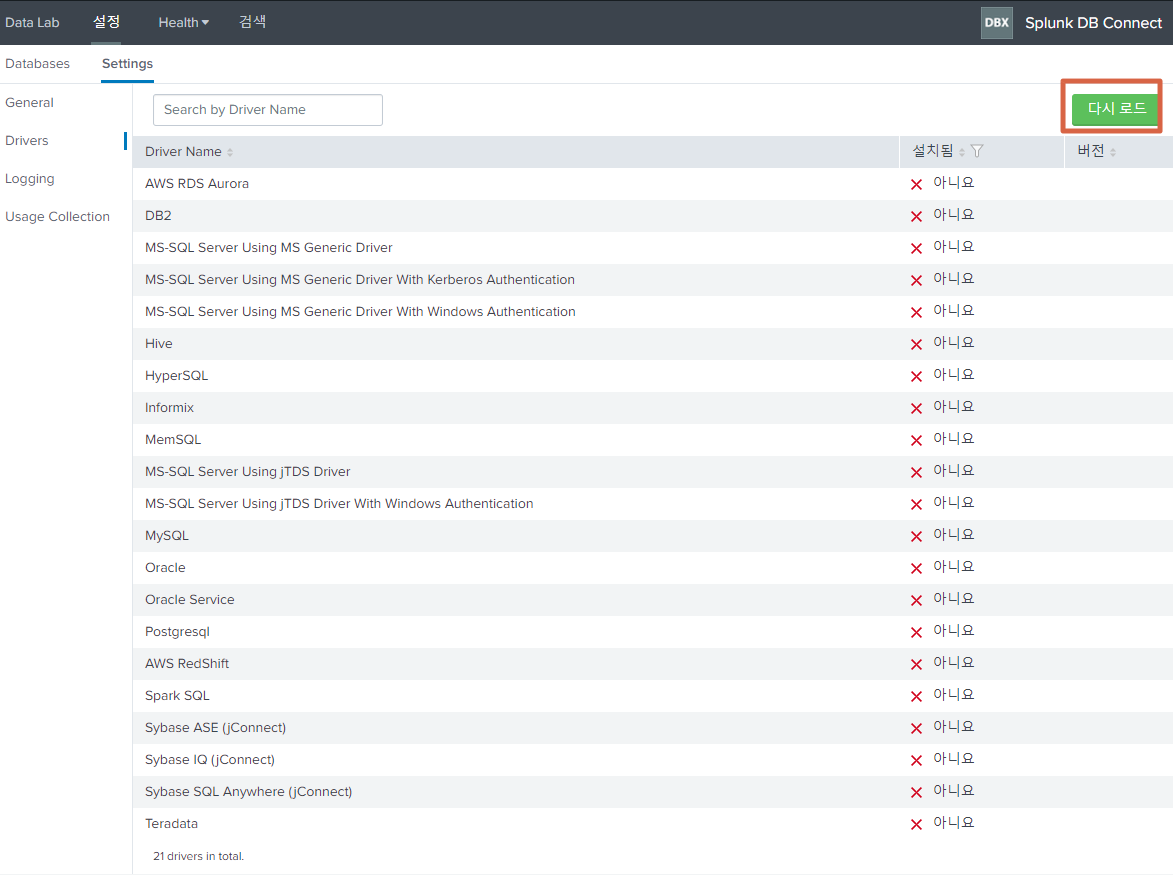1173x875 pixels.
Task: Sort by the 버전 column arrows
Action: click(x=1113, y=152)
